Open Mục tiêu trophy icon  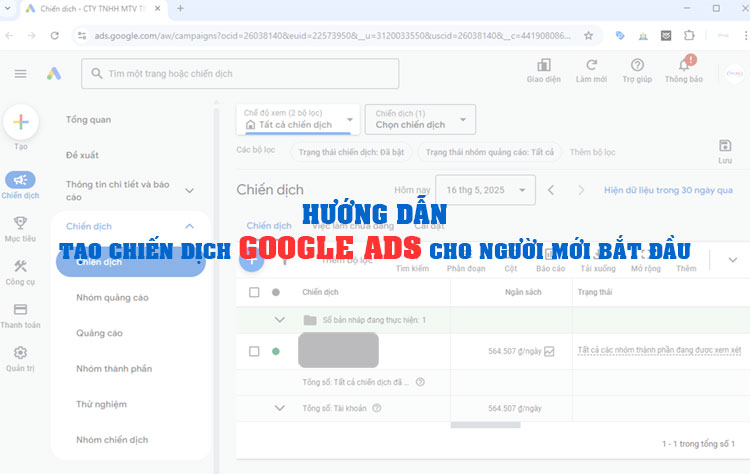tap(20, 222)
